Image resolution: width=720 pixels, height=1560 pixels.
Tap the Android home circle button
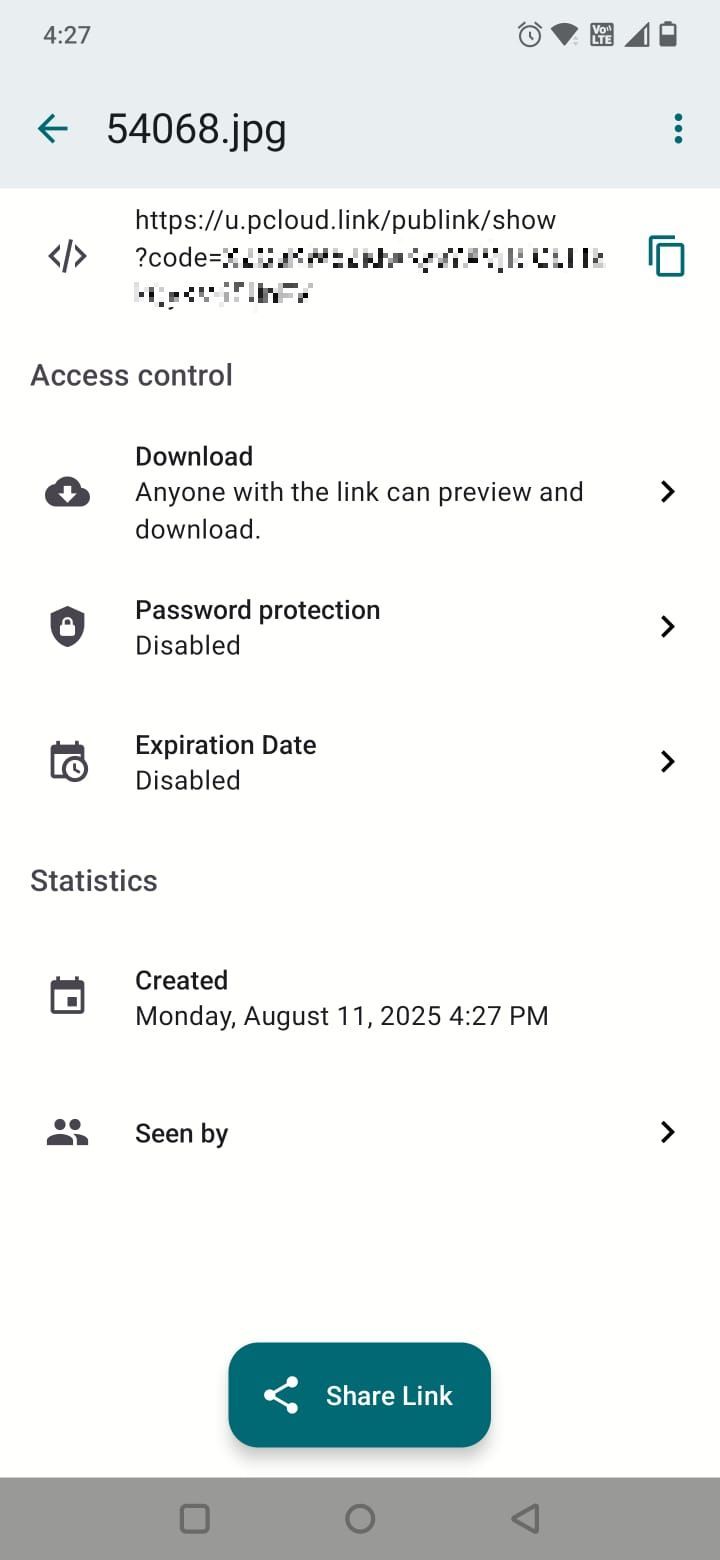360,1519
